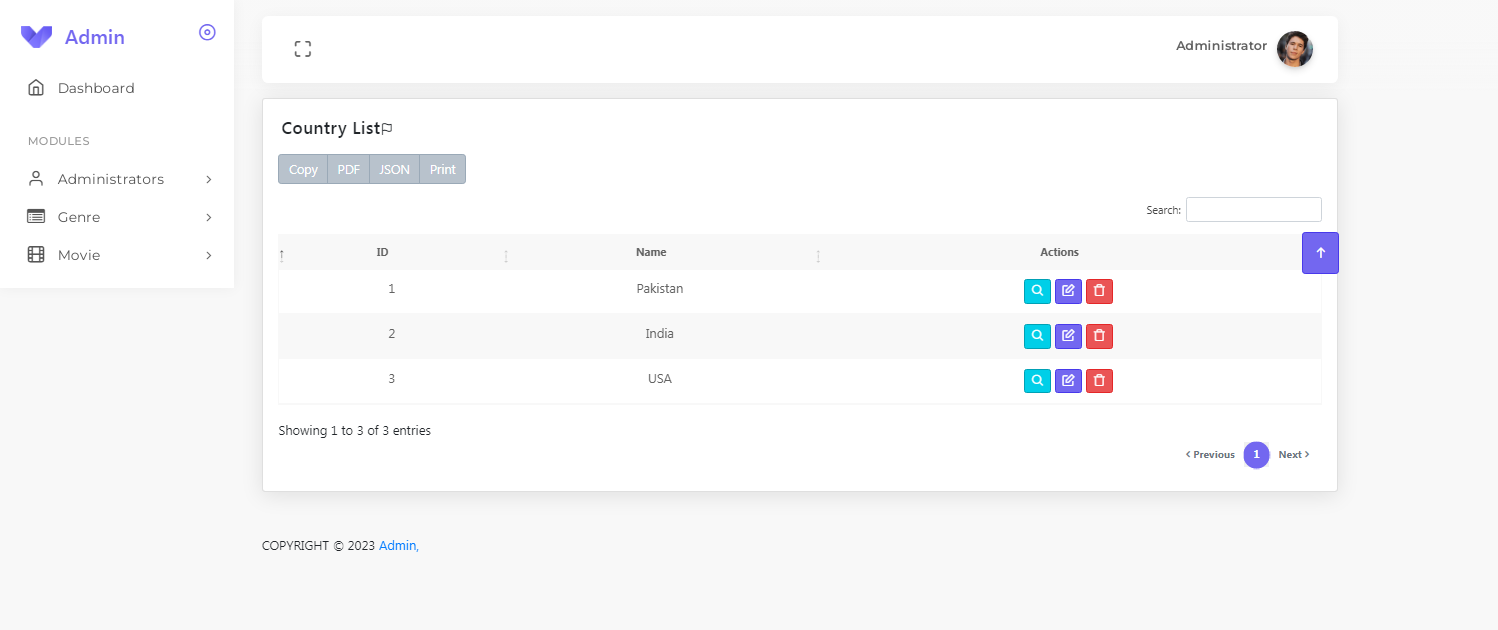The width and height of the screenshot is (1498, 630).
Task: Select the Dashboard home icon
Action: [37, 87]
